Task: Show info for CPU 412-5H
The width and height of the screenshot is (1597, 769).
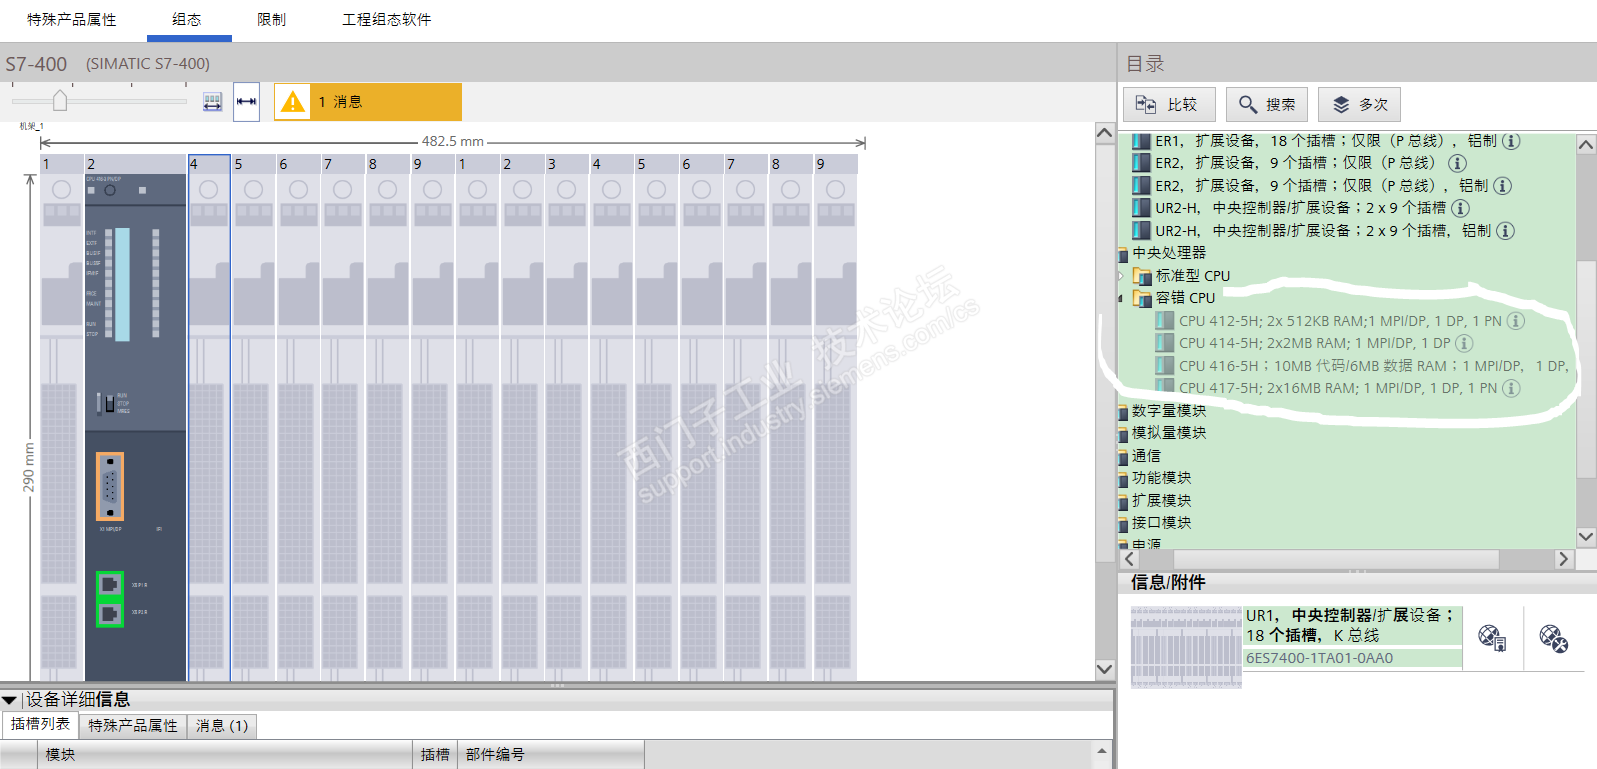Action: coord(1516,321)
